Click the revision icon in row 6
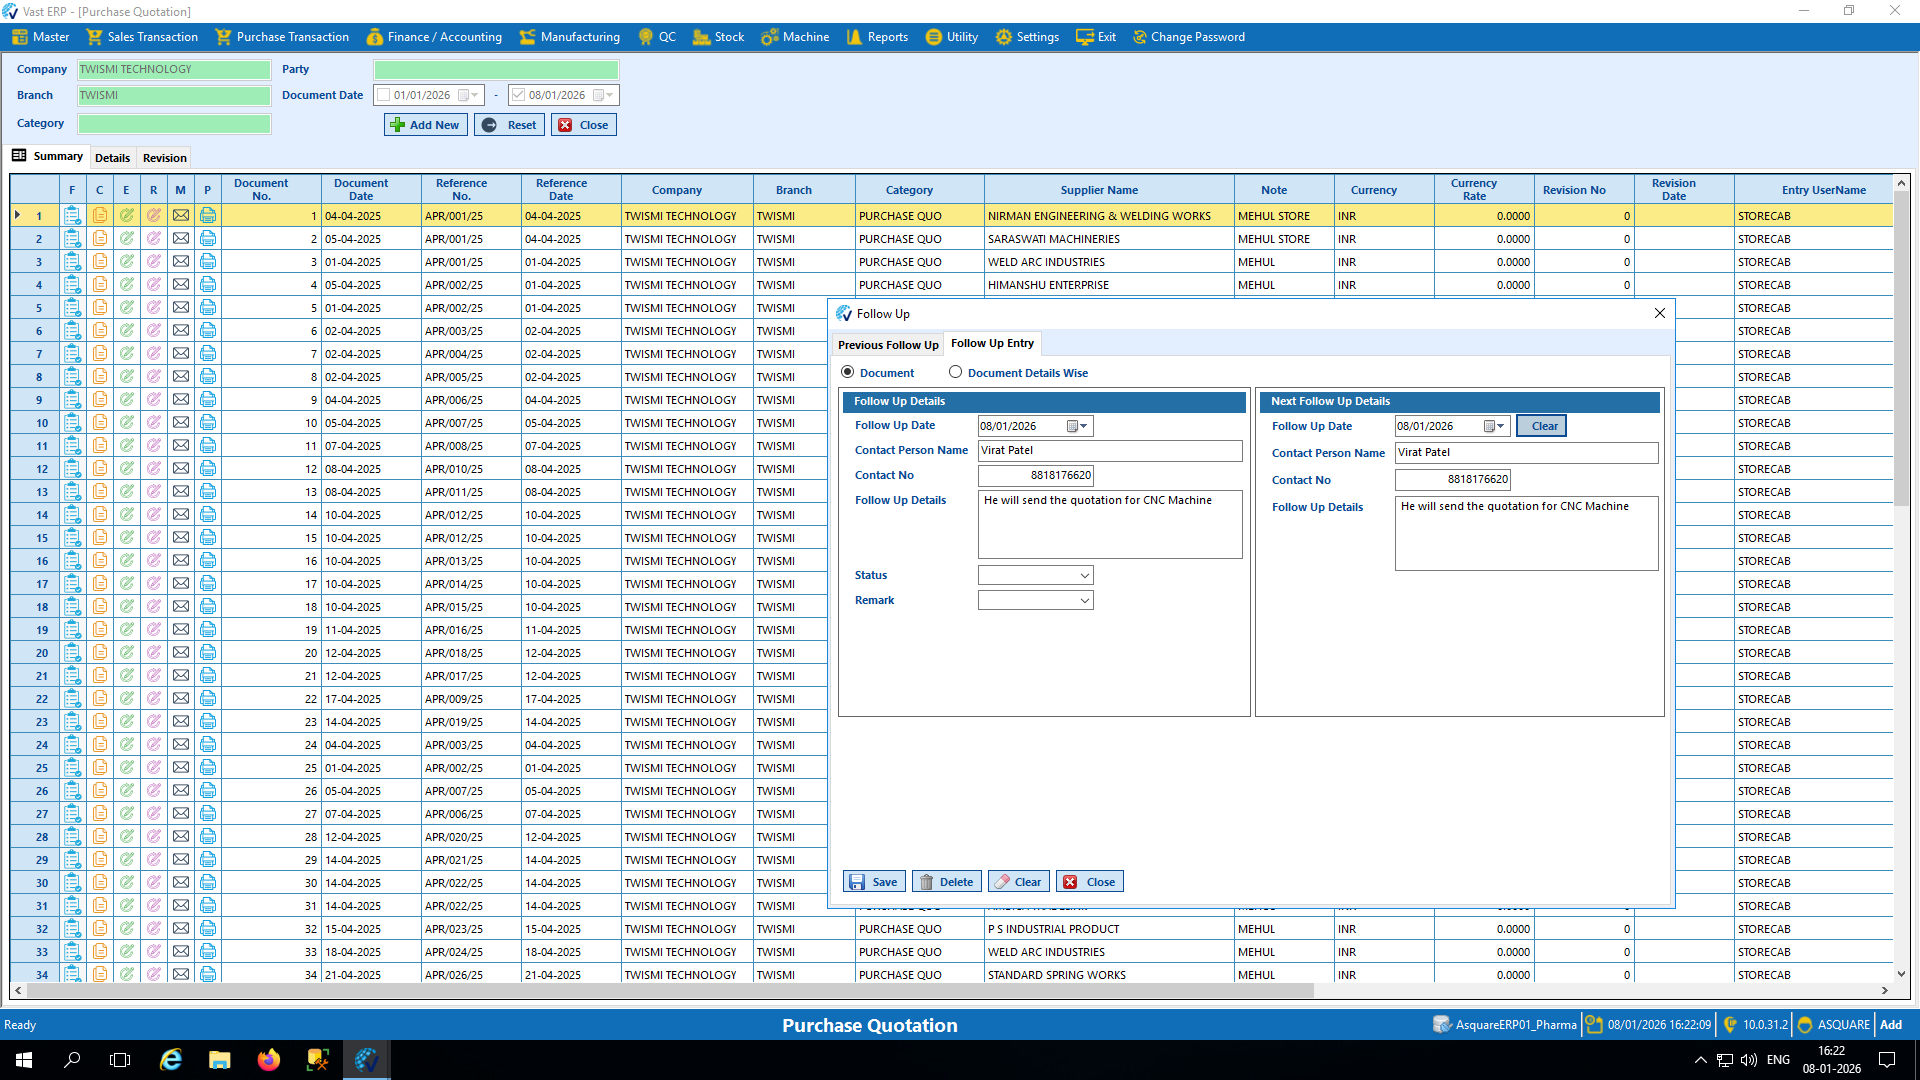 pos(153,330)
